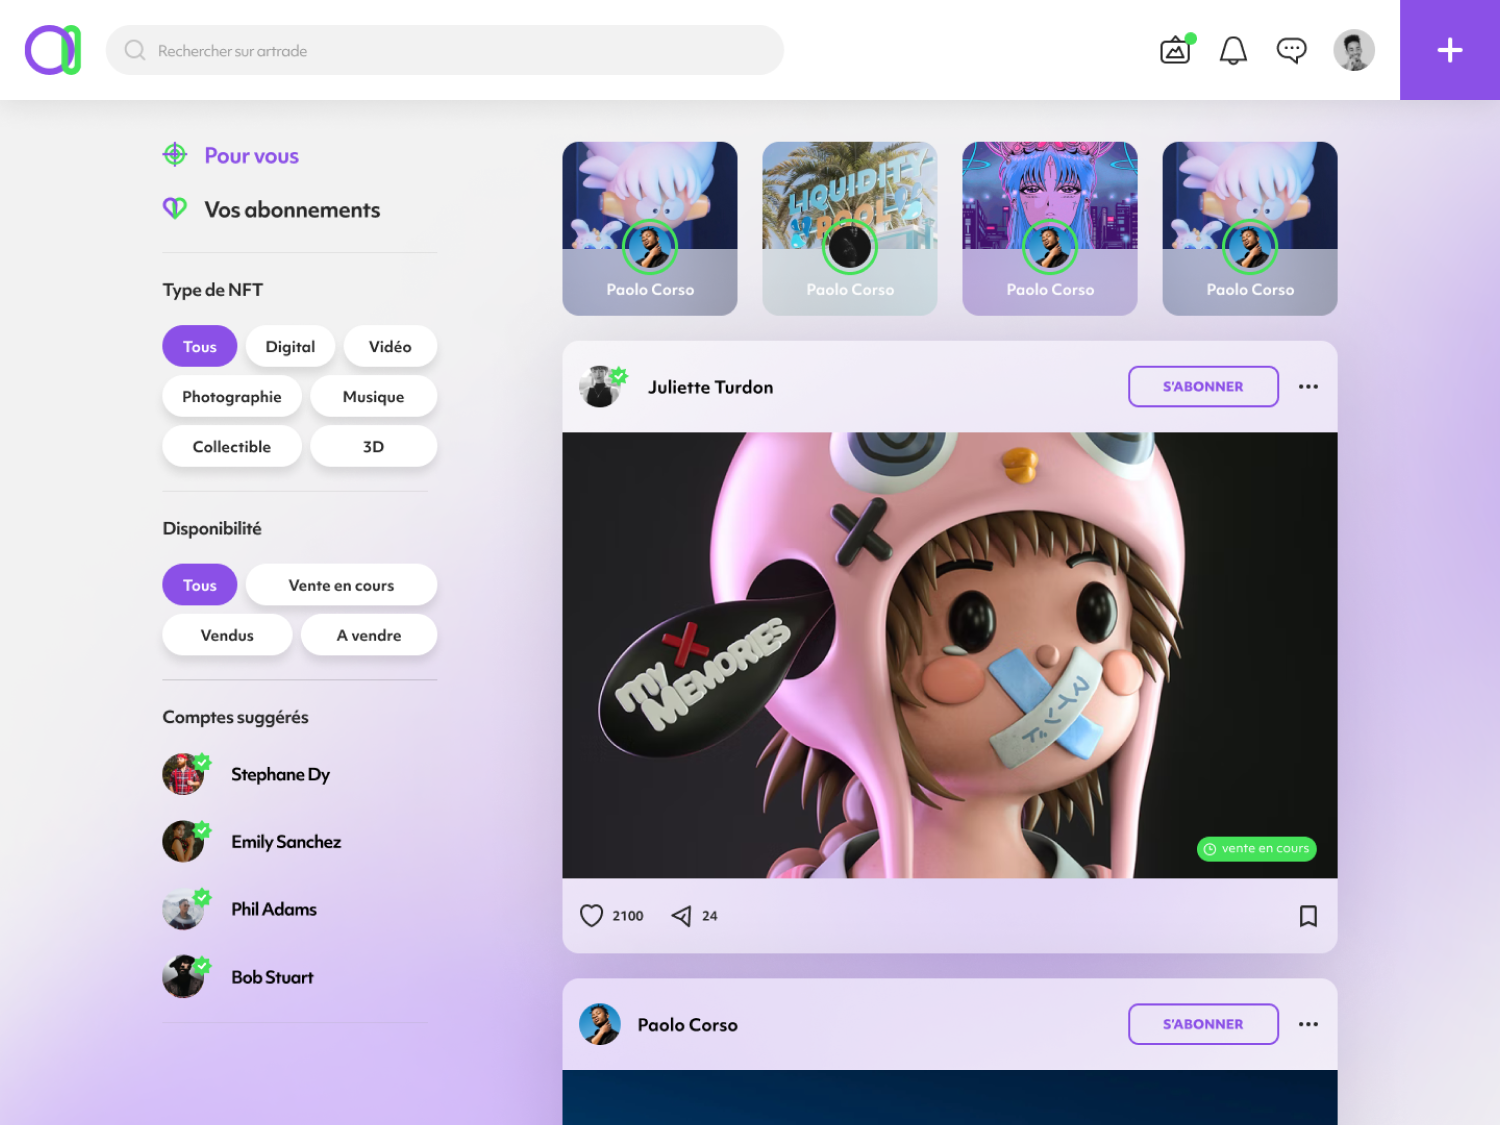Open the messages chat bubble

pos(1291,50)
